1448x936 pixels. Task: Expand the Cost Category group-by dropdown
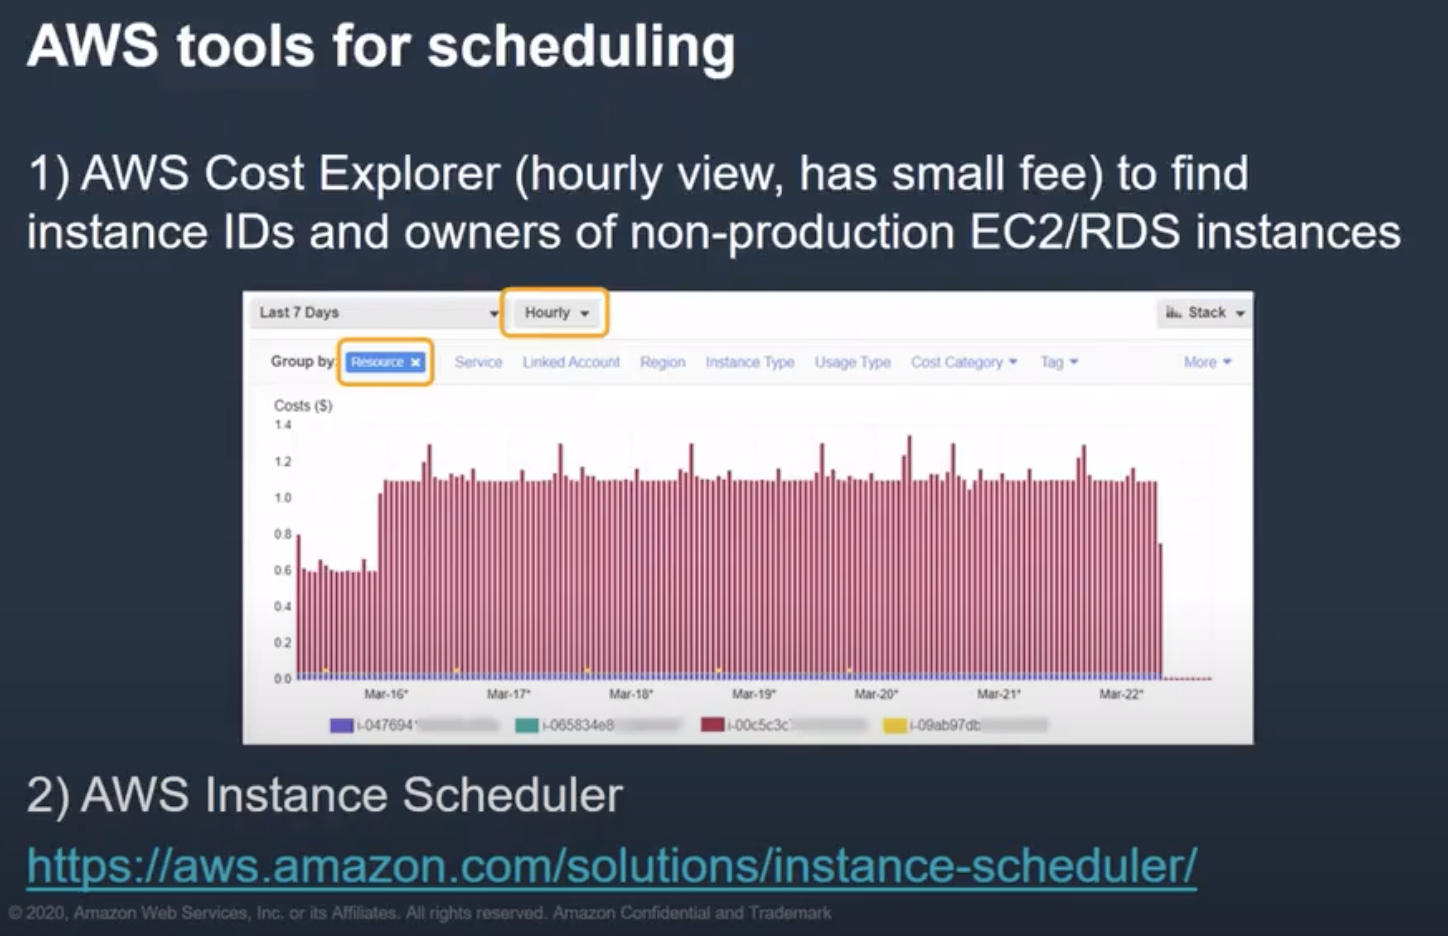[x=963, y=362]
